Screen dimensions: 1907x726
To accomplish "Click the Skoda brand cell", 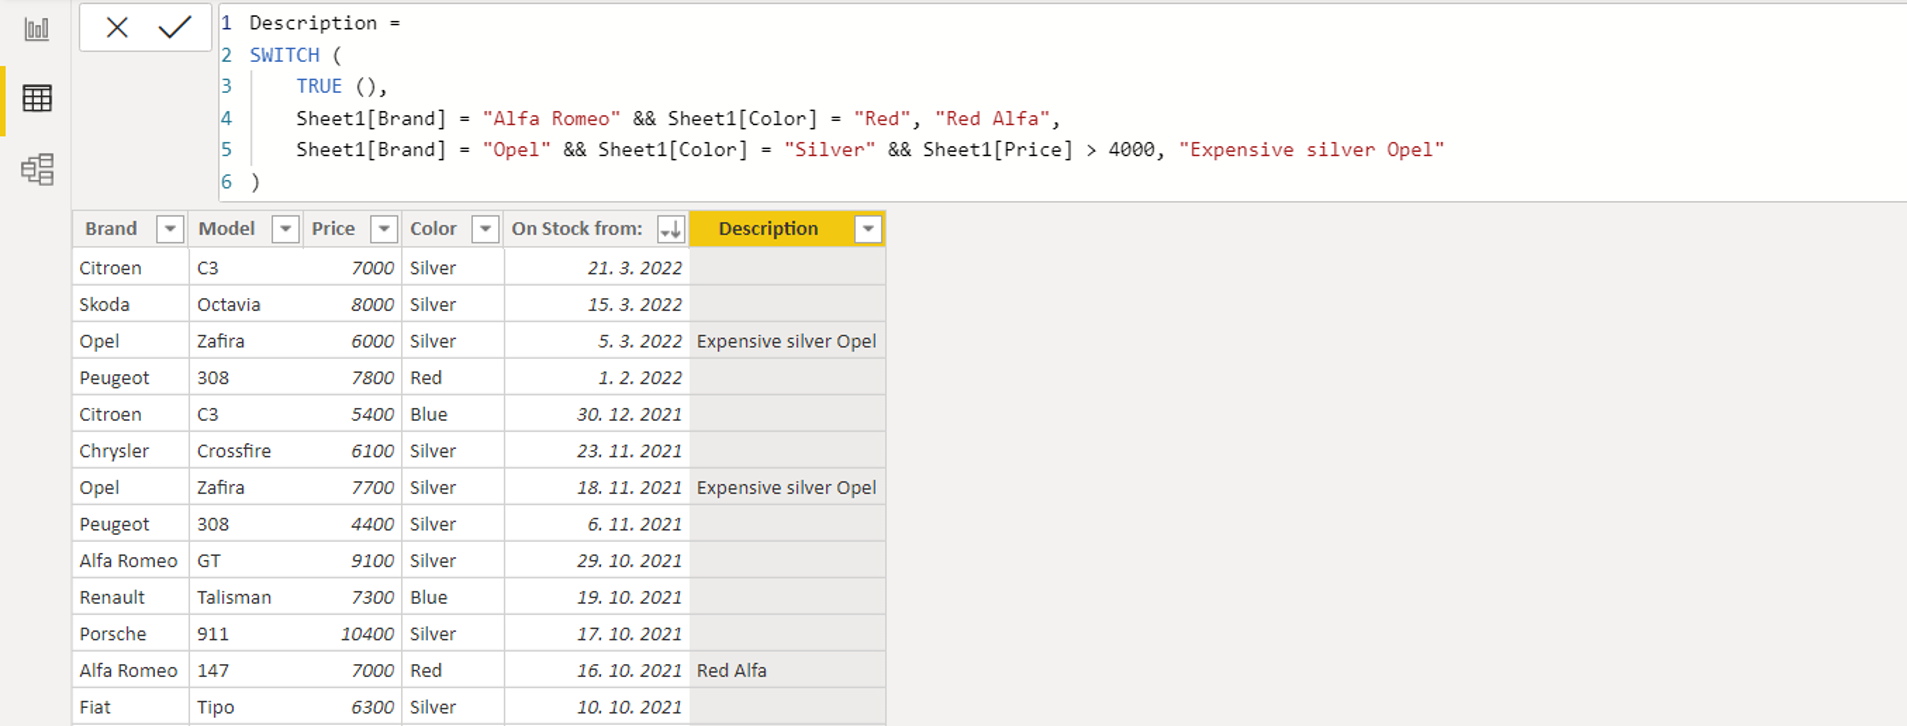I will coord(130,304).
